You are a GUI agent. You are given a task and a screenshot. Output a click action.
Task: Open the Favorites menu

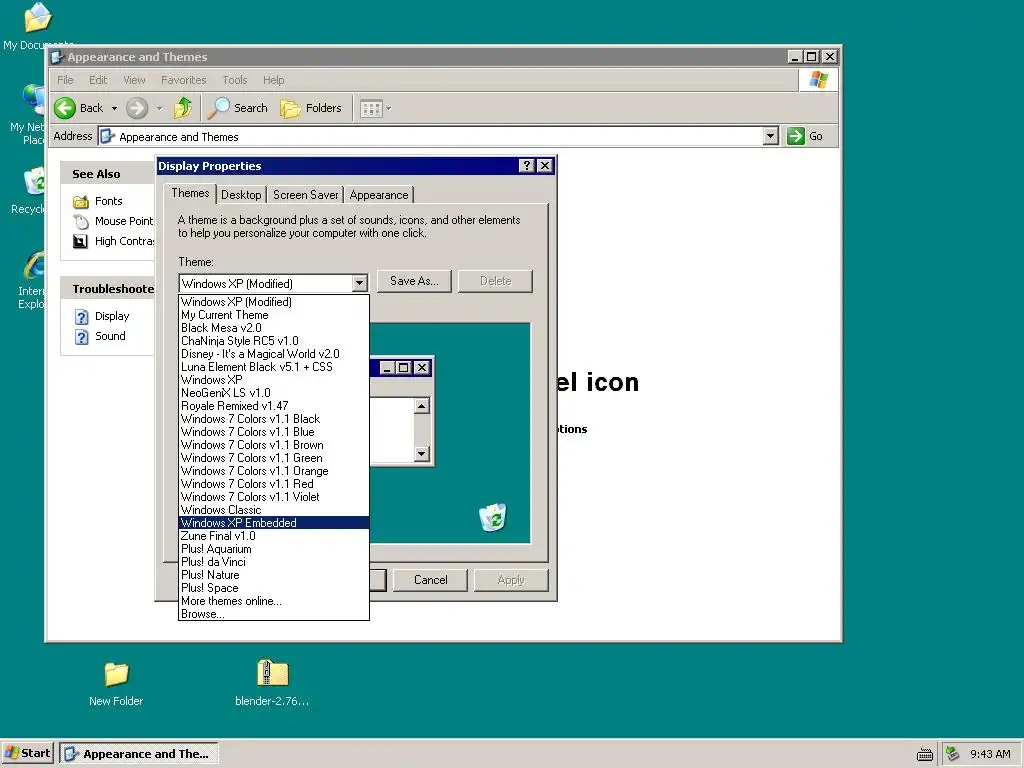click(x=184, y=80)
